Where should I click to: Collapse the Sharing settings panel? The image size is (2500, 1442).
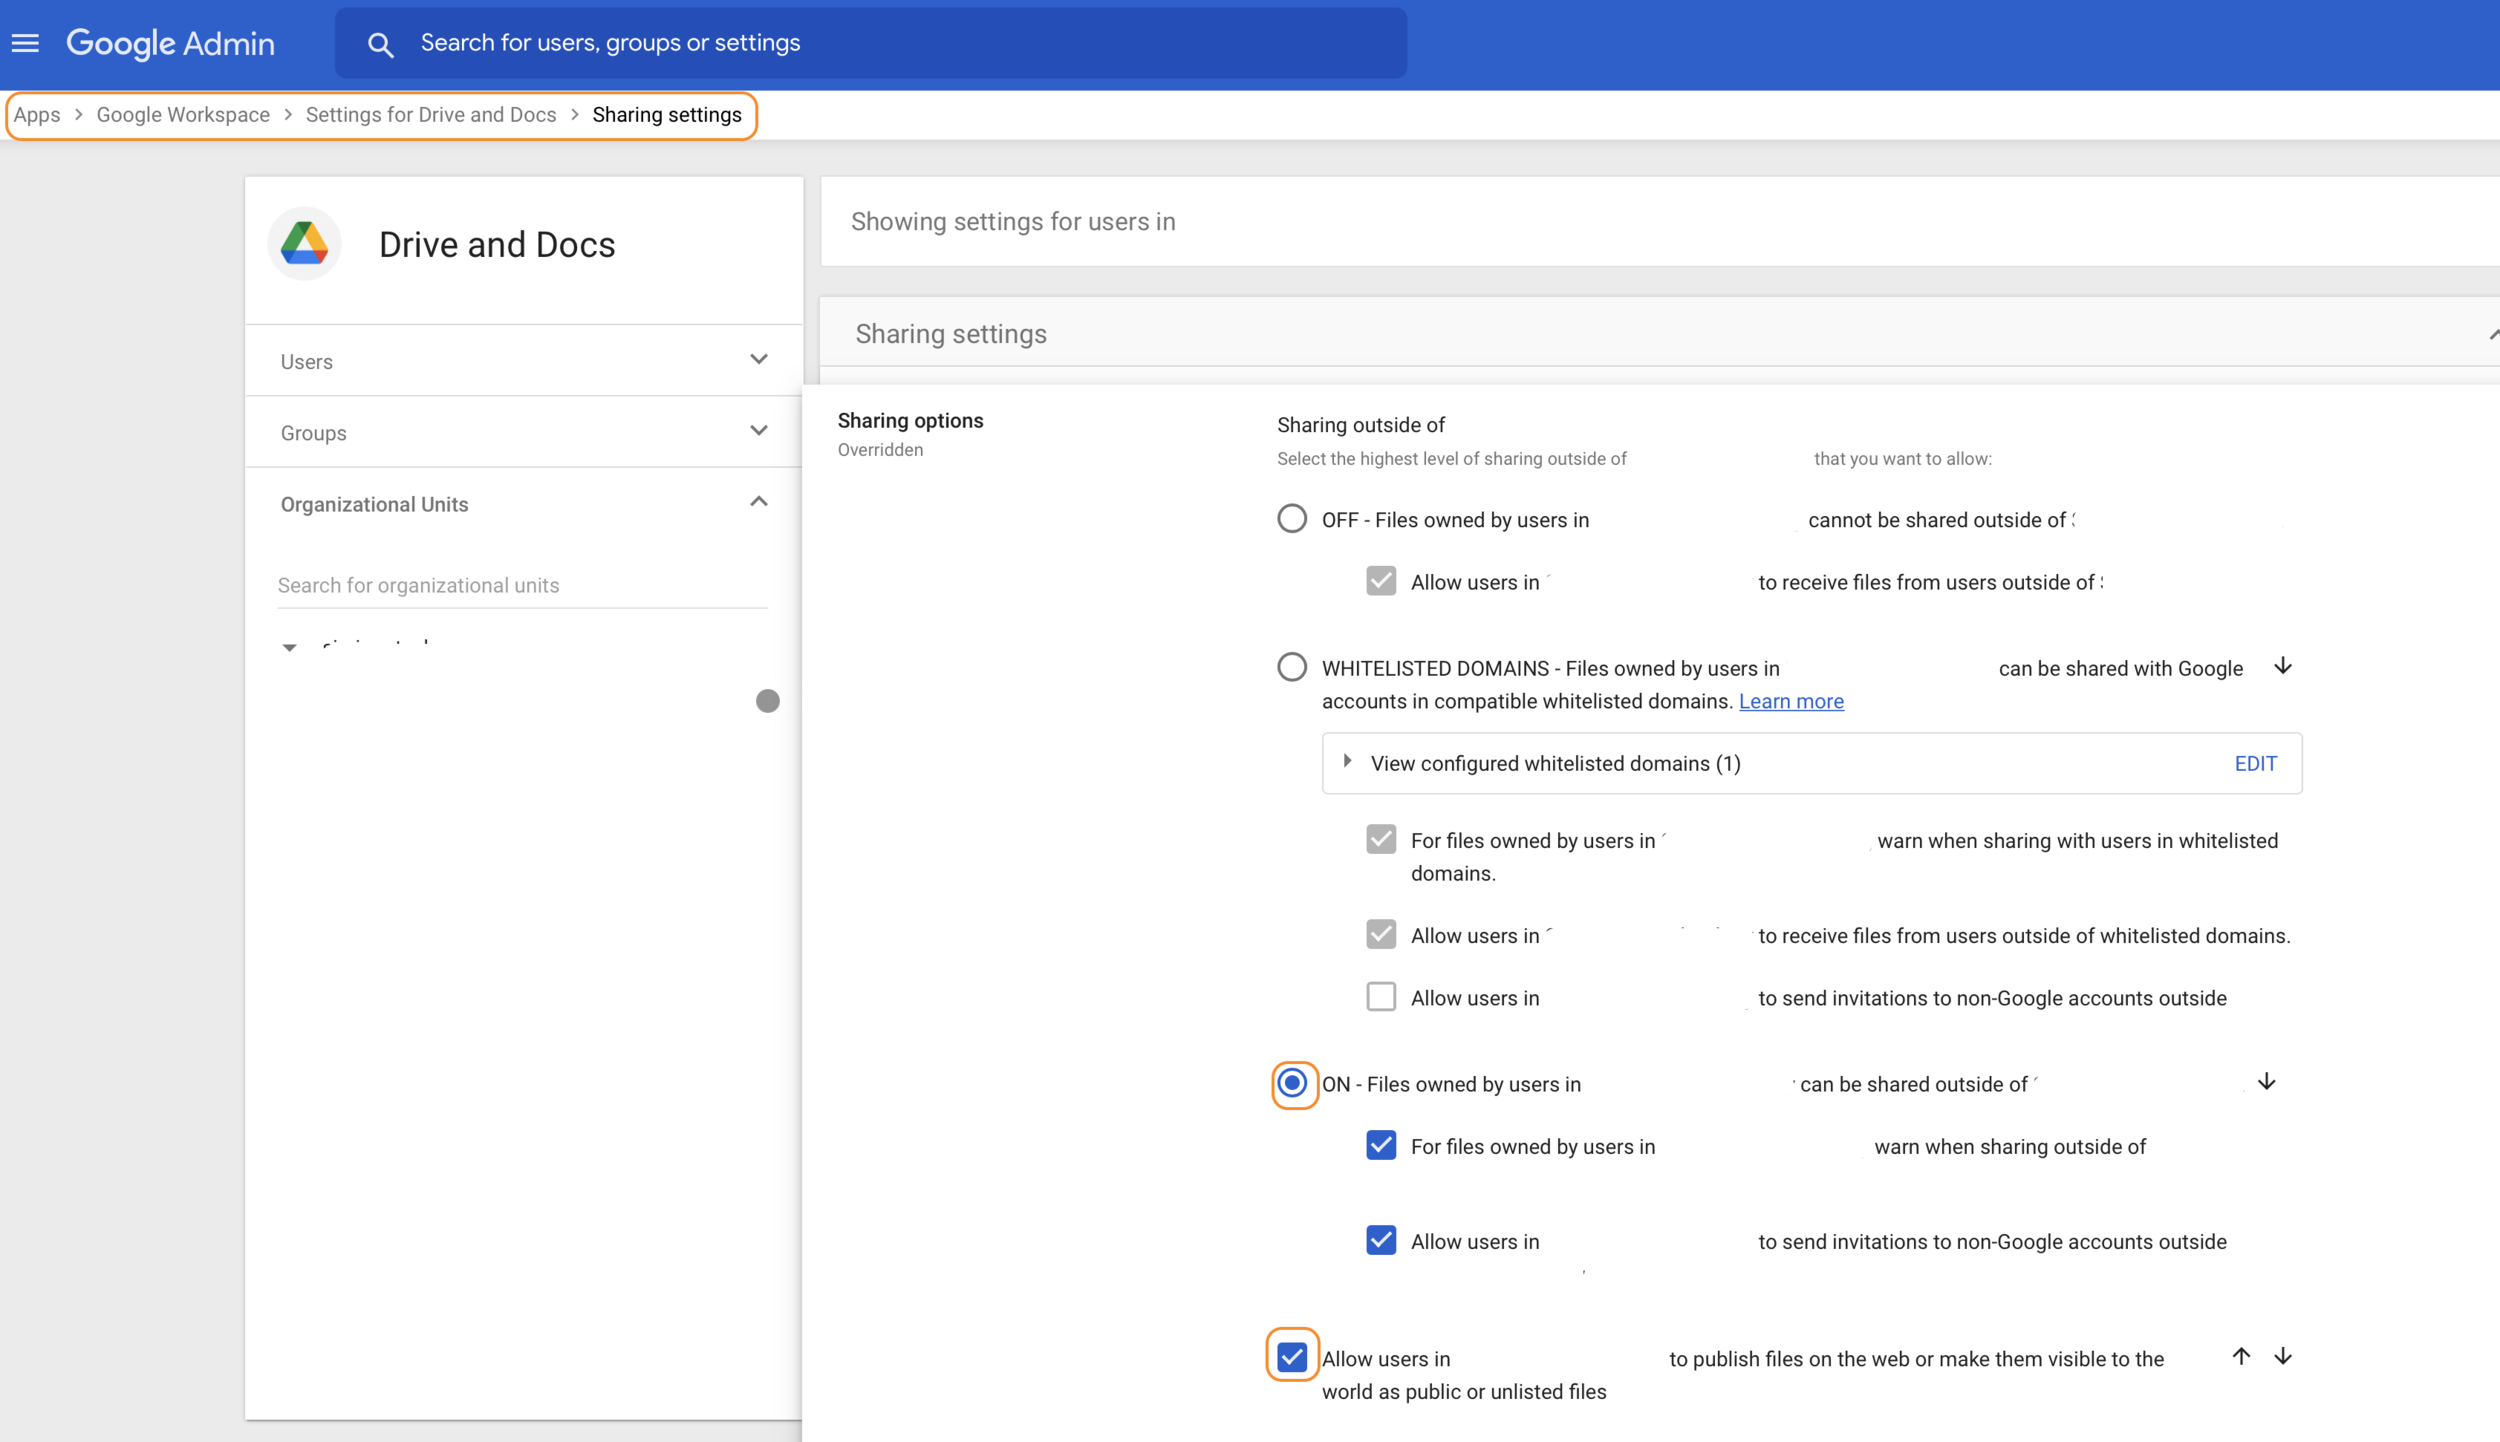click(x=2493, y=335)
